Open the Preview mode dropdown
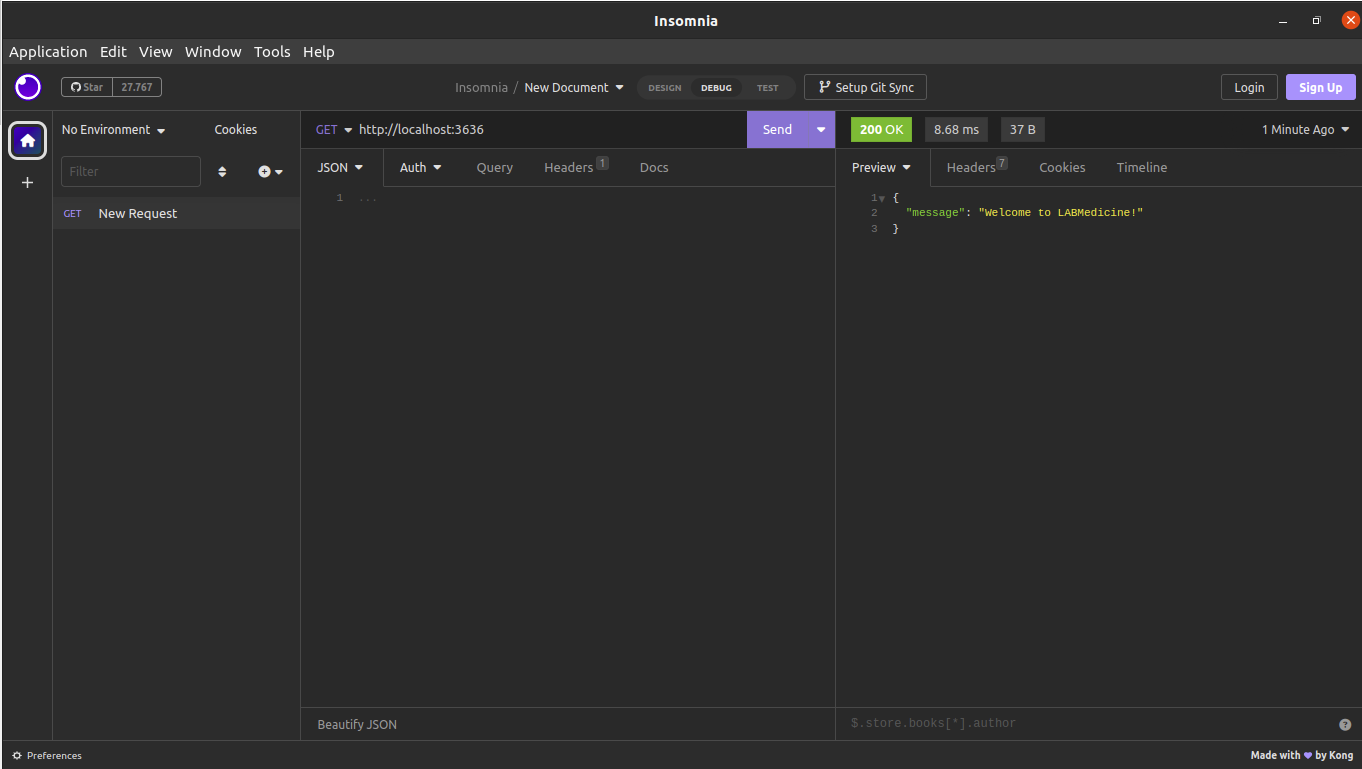The image size is (1362, 769). pyautogui.click(x=882, y=168)
